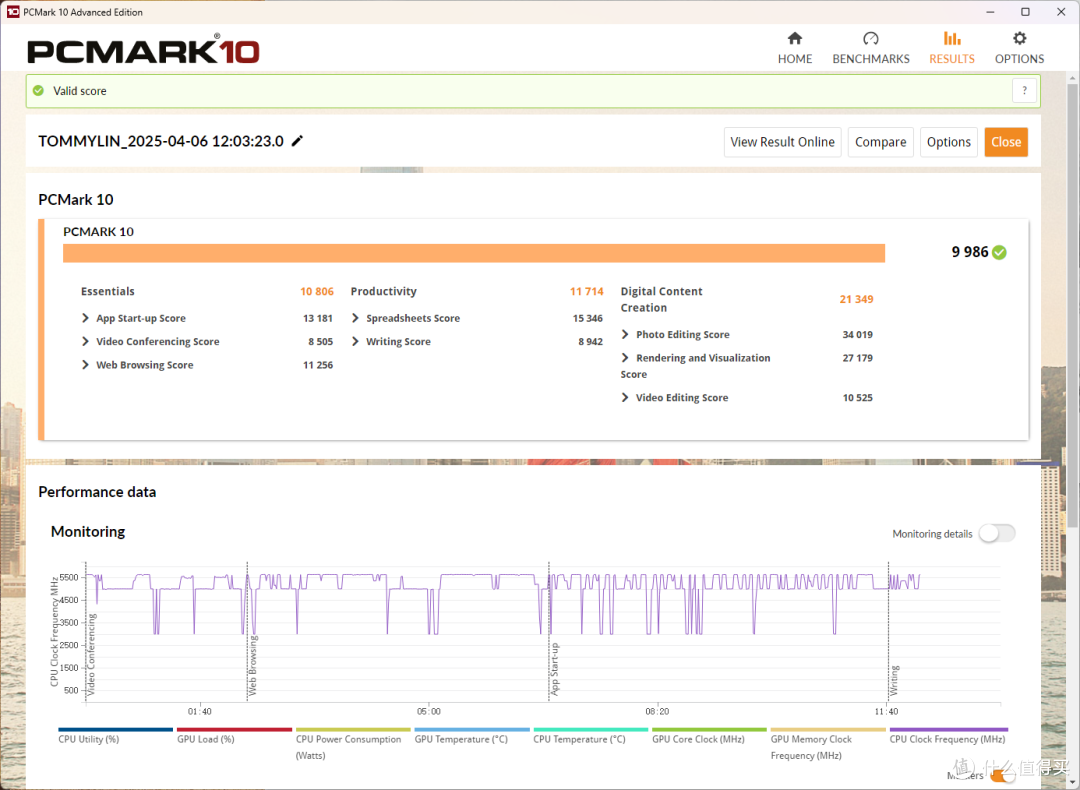
Task: Click the View Result Online button
Action: 782,142
